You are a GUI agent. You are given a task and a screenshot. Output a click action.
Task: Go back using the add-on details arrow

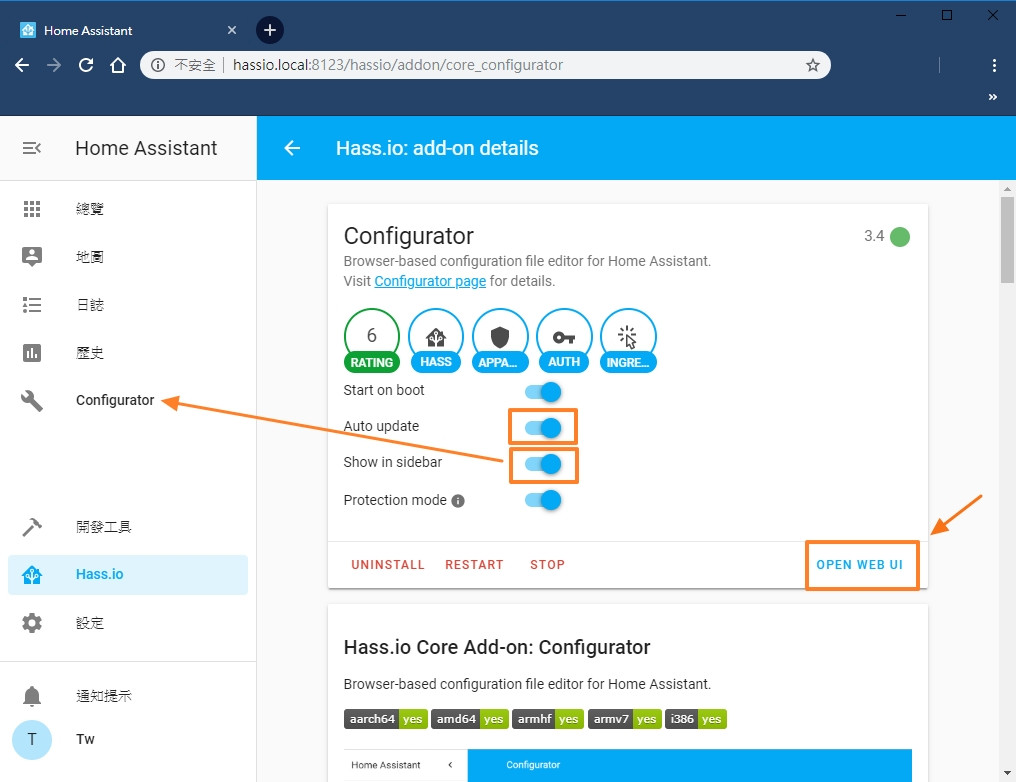pos(292,148)
